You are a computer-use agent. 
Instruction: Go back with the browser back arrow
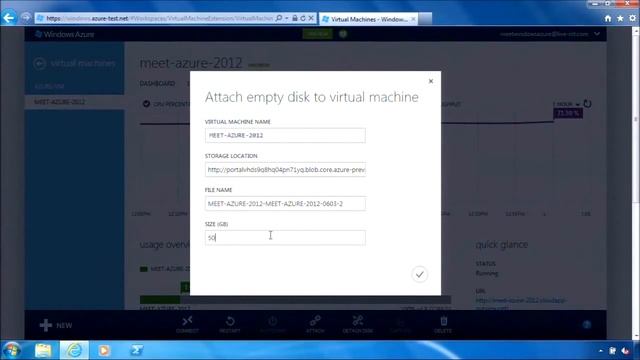point(9,18)
